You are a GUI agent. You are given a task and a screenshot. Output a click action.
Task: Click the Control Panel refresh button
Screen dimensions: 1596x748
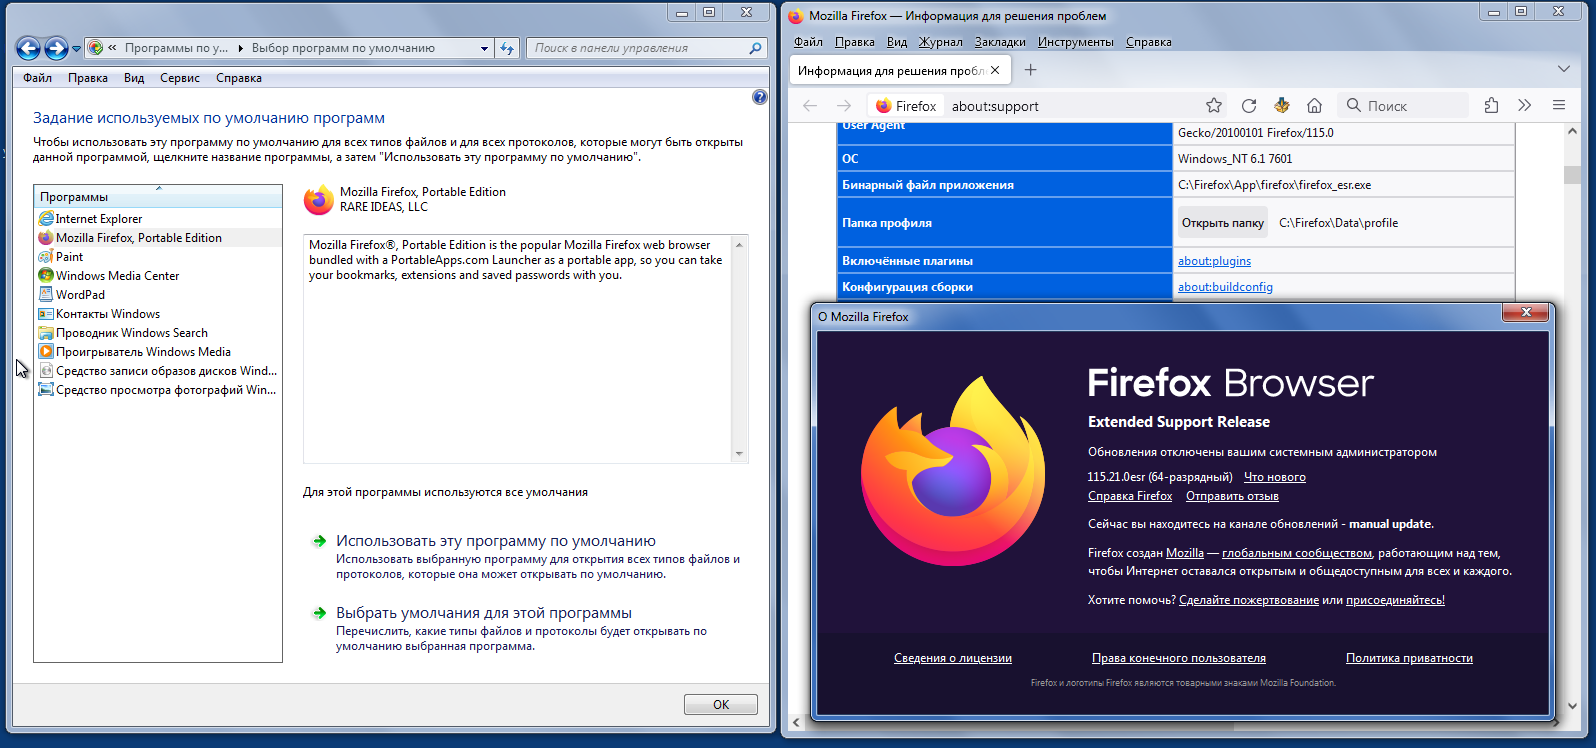coord(507,48)
